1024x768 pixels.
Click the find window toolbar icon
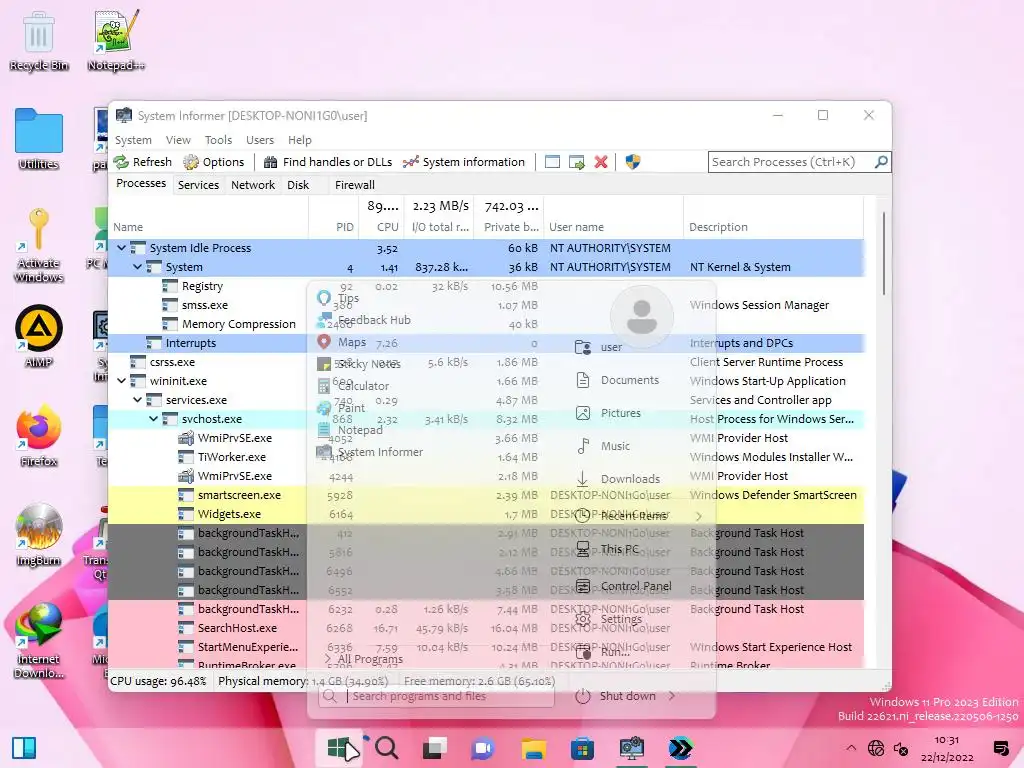coord(552,162)
